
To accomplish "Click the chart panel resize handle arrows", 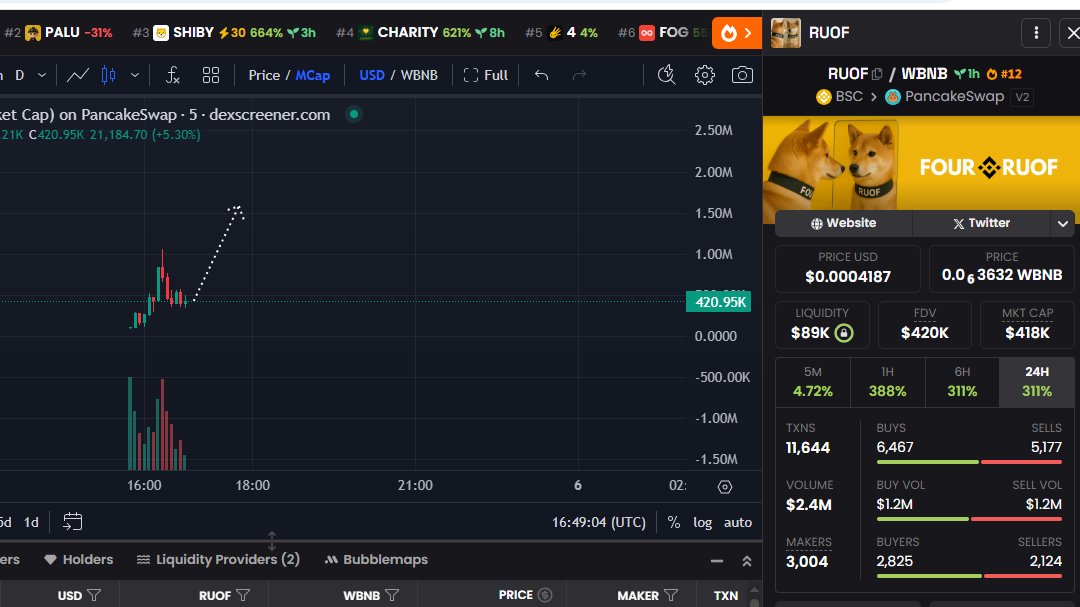I will tap(272, 541).
